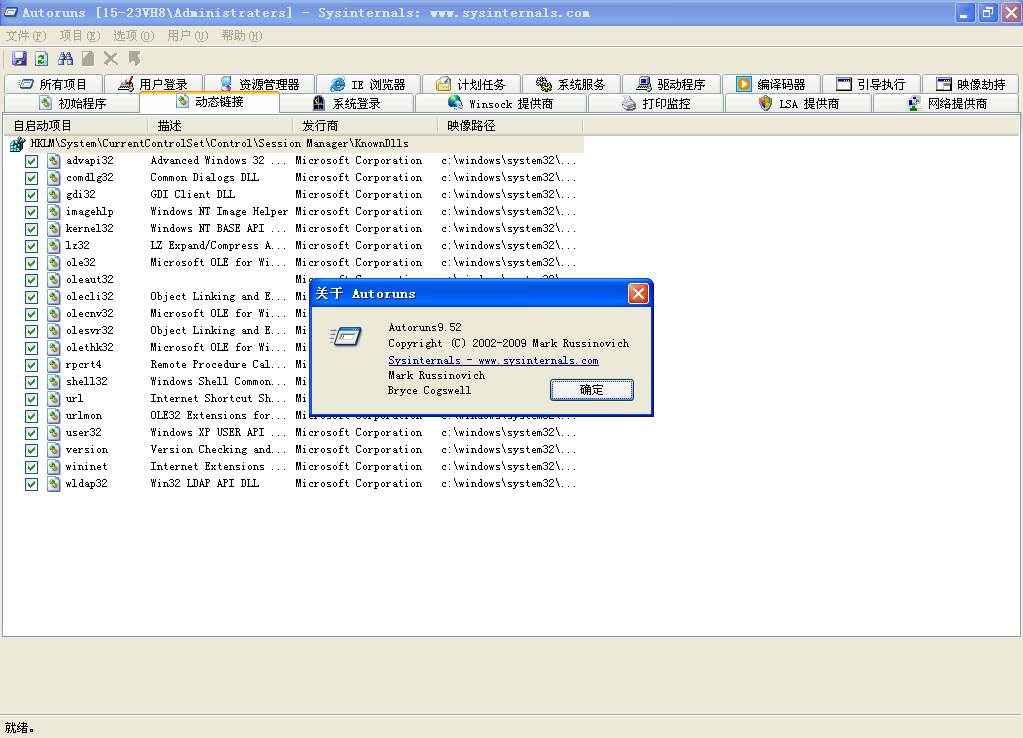This screenshot has height=738, width=1023.
Task: Click the Find binoculars icon
Action: [65, 59]
